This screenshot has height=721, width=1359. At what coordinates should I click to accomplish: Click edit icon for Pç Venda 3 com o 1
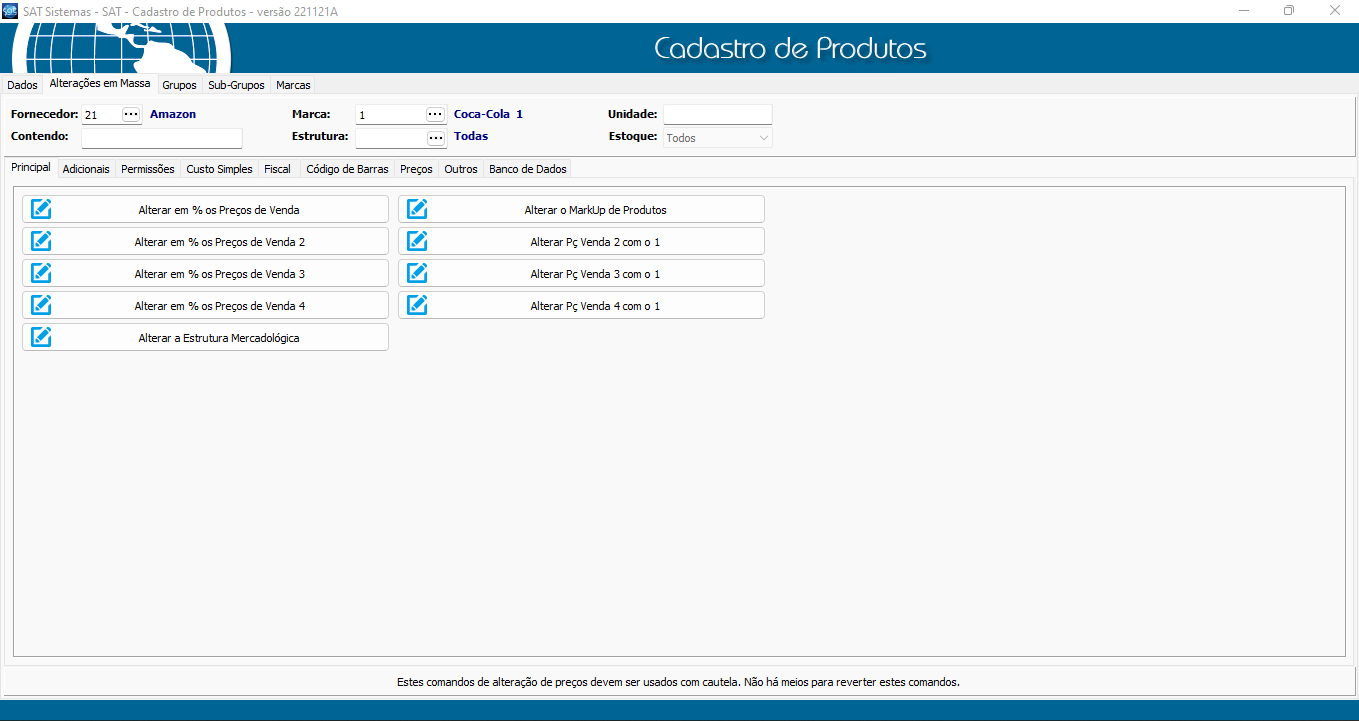coord(418,273)
